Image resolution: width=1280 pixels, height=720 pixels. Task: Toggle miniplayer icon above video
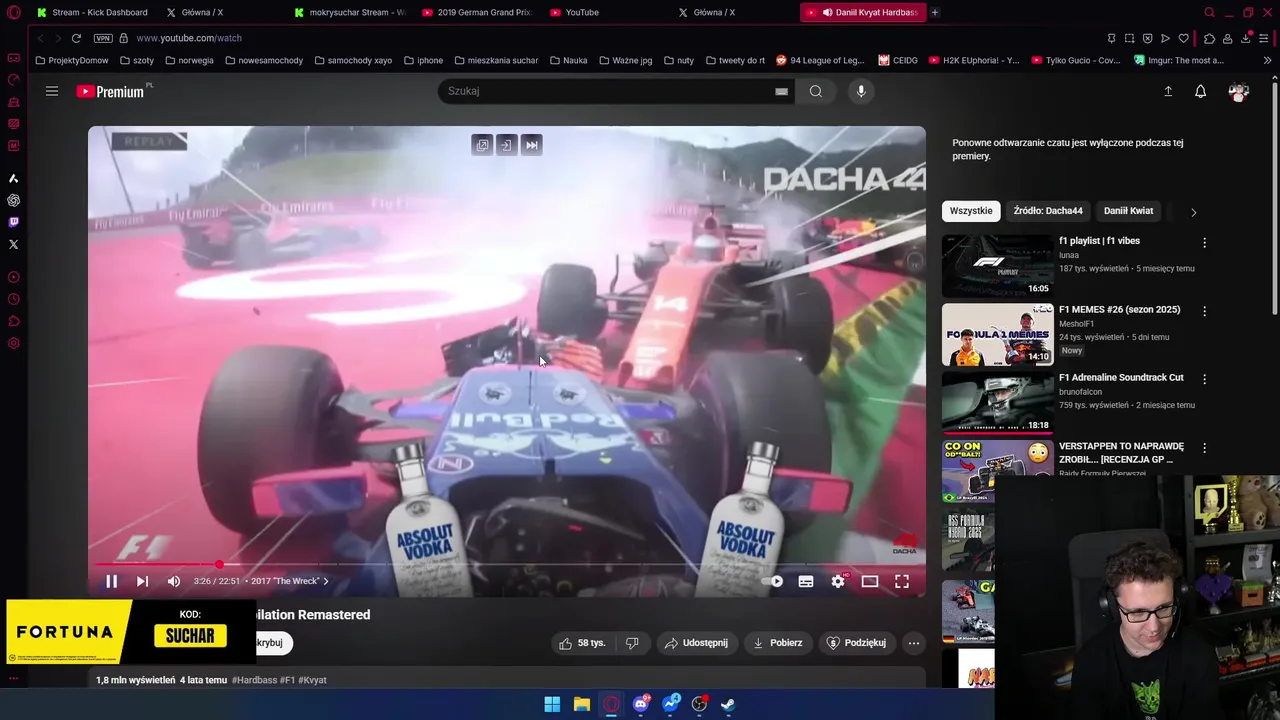pos(482,145)
